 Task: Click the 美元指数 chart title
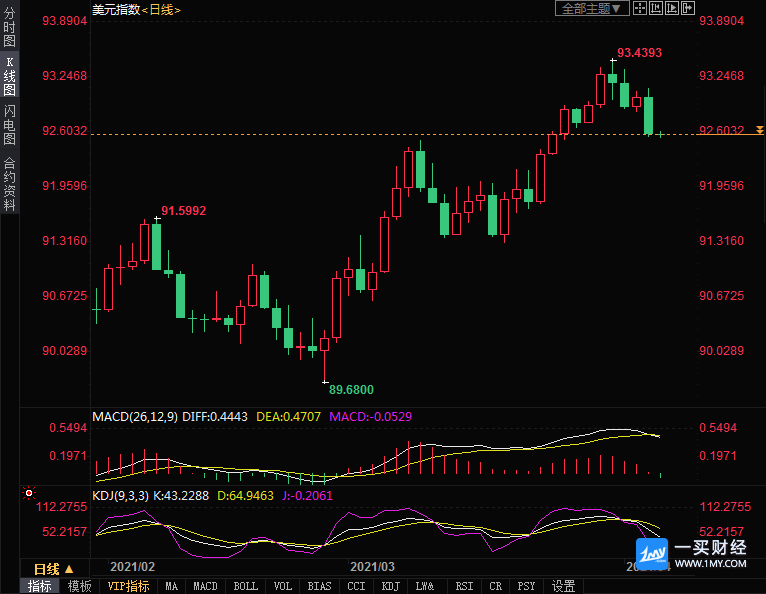pos(116,9)
